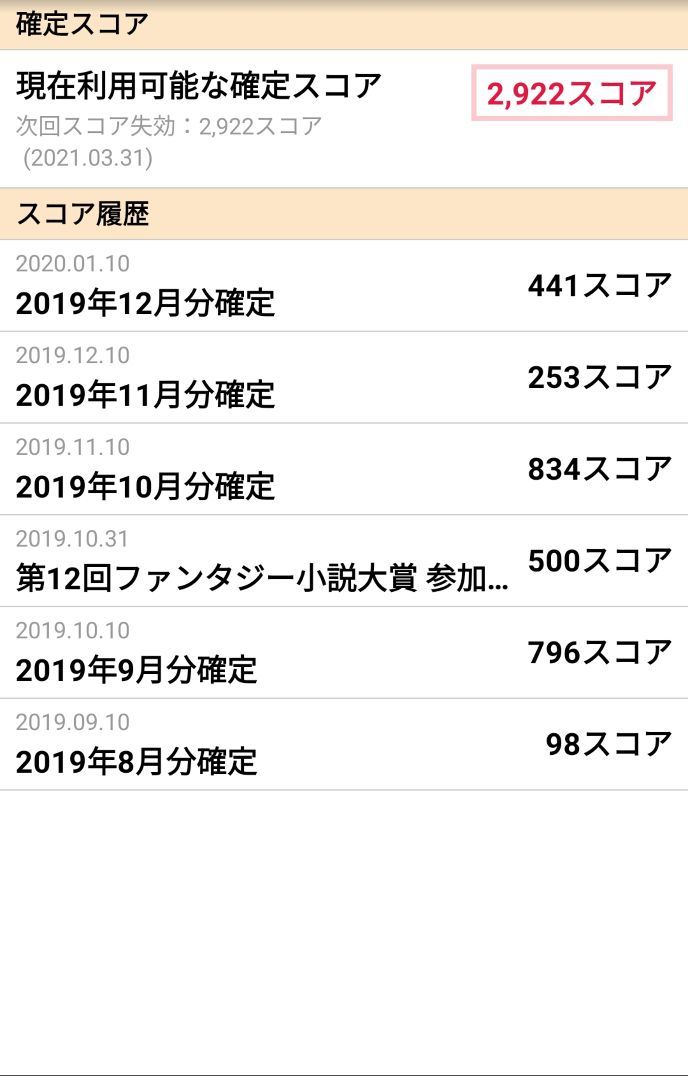Click the 253スコア value
The width and height of the screenshot is (688, 1076).
[x=599, y=378]
